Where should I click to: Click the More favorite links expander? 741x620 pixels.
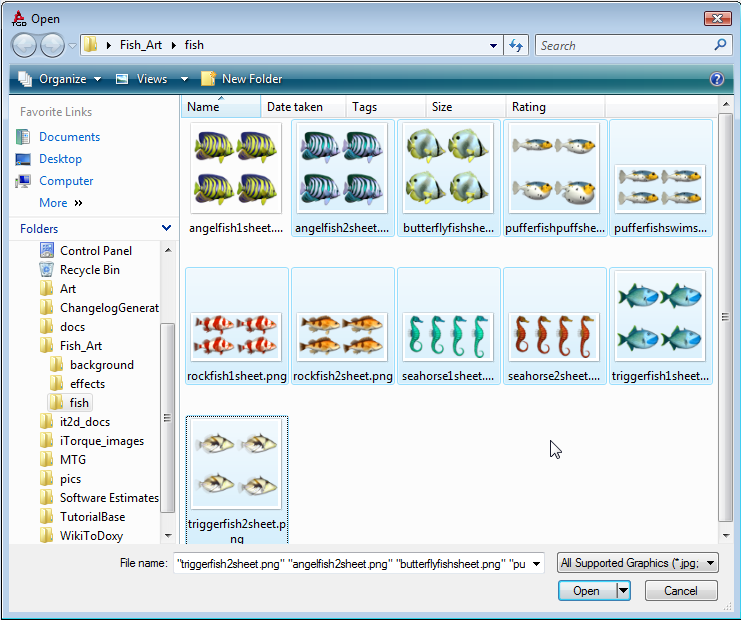pyautogui.click(x=61, y=203)
